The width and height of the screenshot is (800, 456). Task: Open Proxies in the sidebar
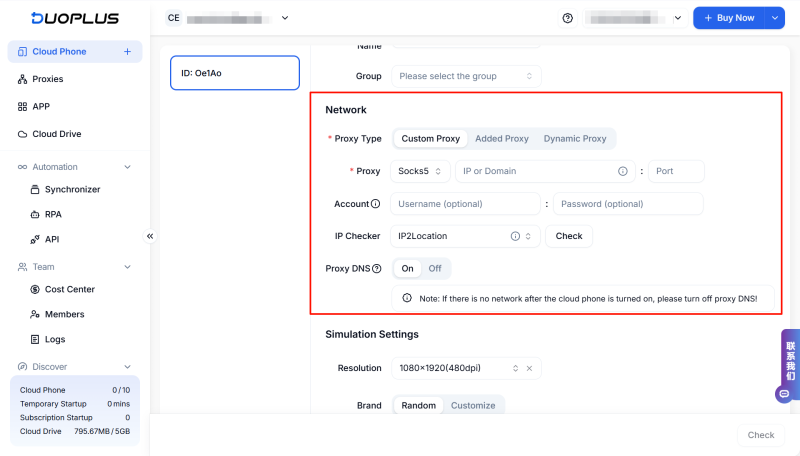[48, 79]
